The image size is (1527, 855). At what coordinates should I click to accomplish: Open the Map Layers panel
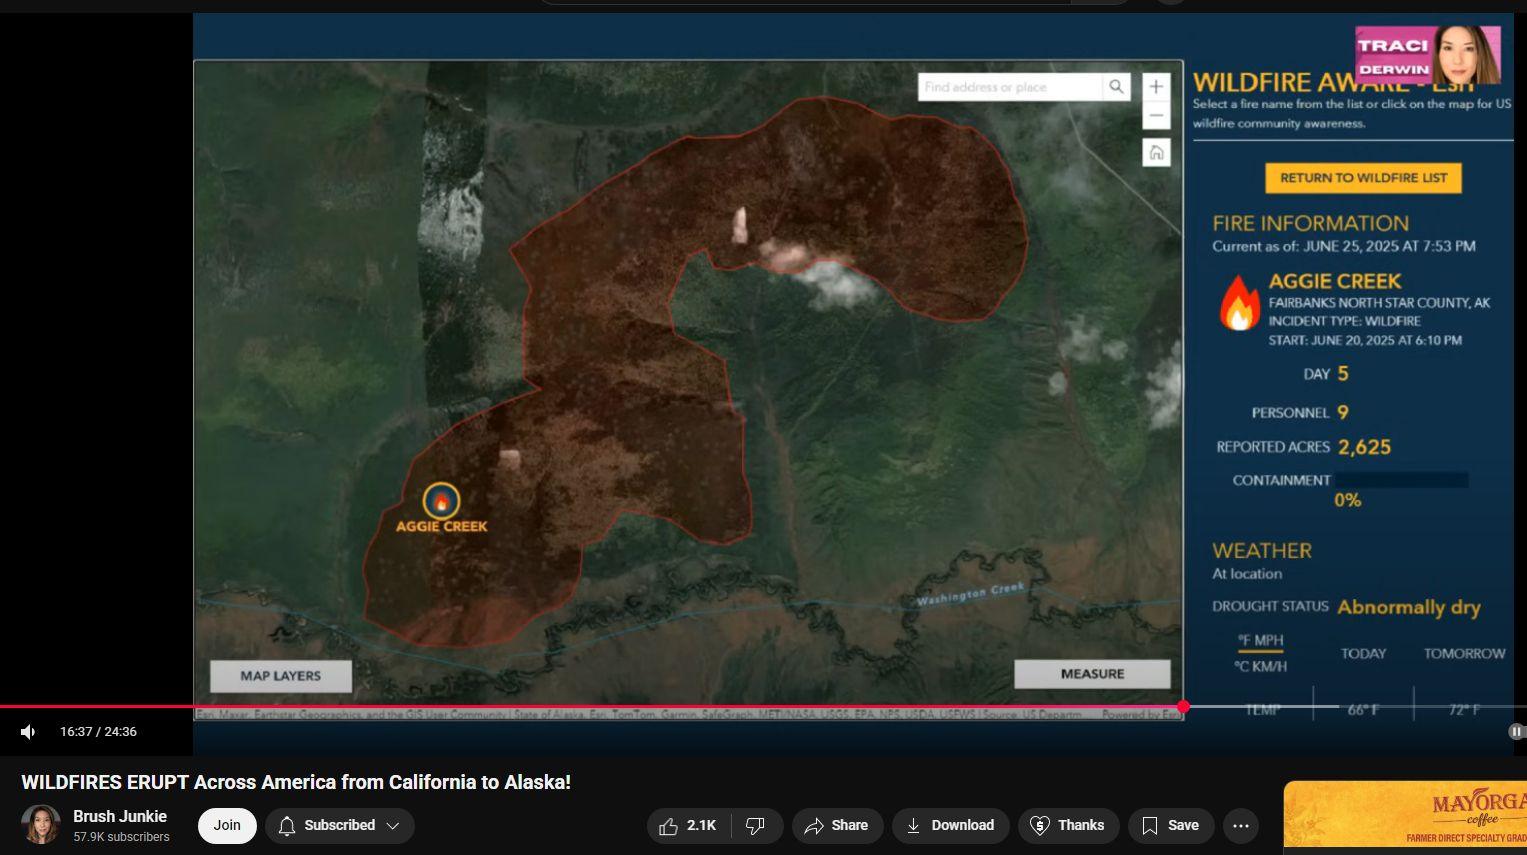281,676
